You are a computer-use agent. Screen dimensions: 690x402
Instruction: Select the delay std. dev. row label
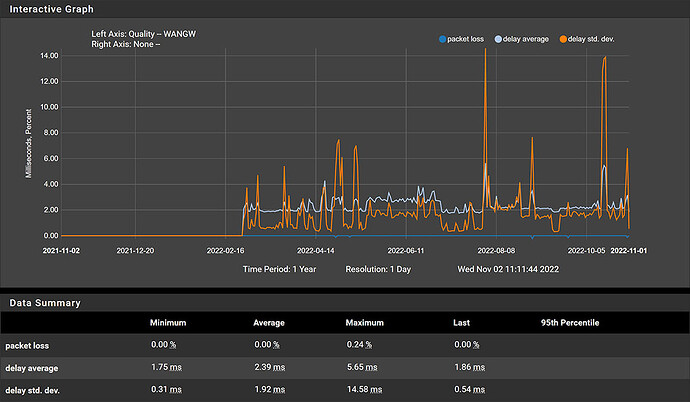(x=33, y=391)
